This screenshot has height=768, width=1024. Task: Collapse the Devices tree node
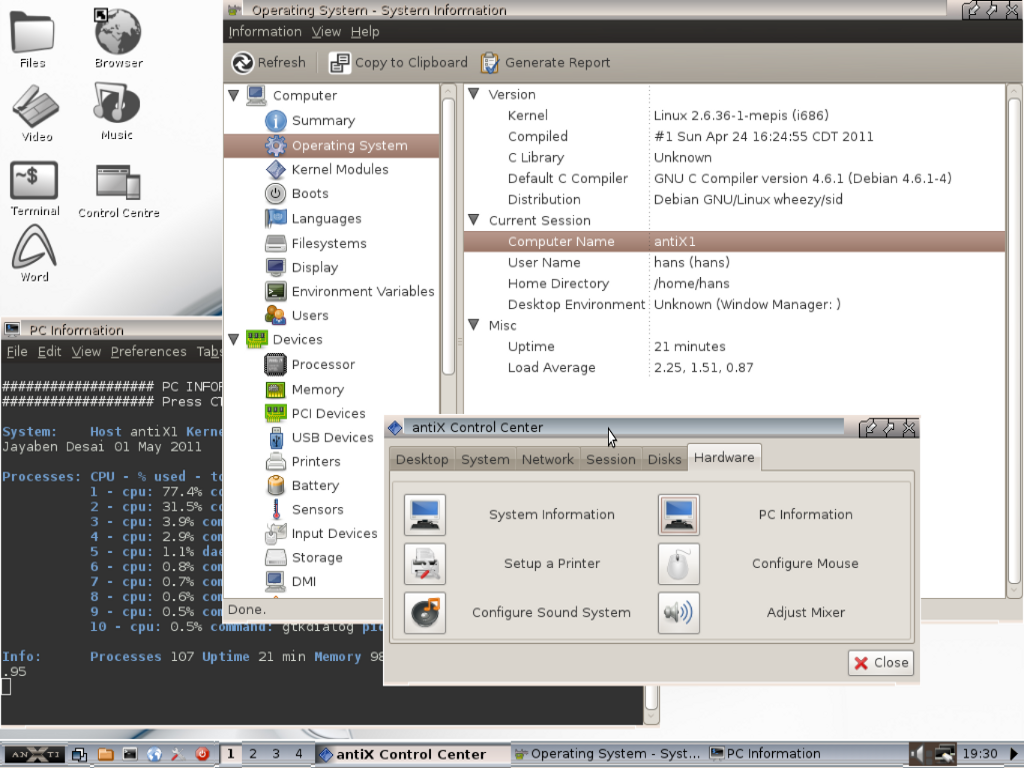pos(234,339)
